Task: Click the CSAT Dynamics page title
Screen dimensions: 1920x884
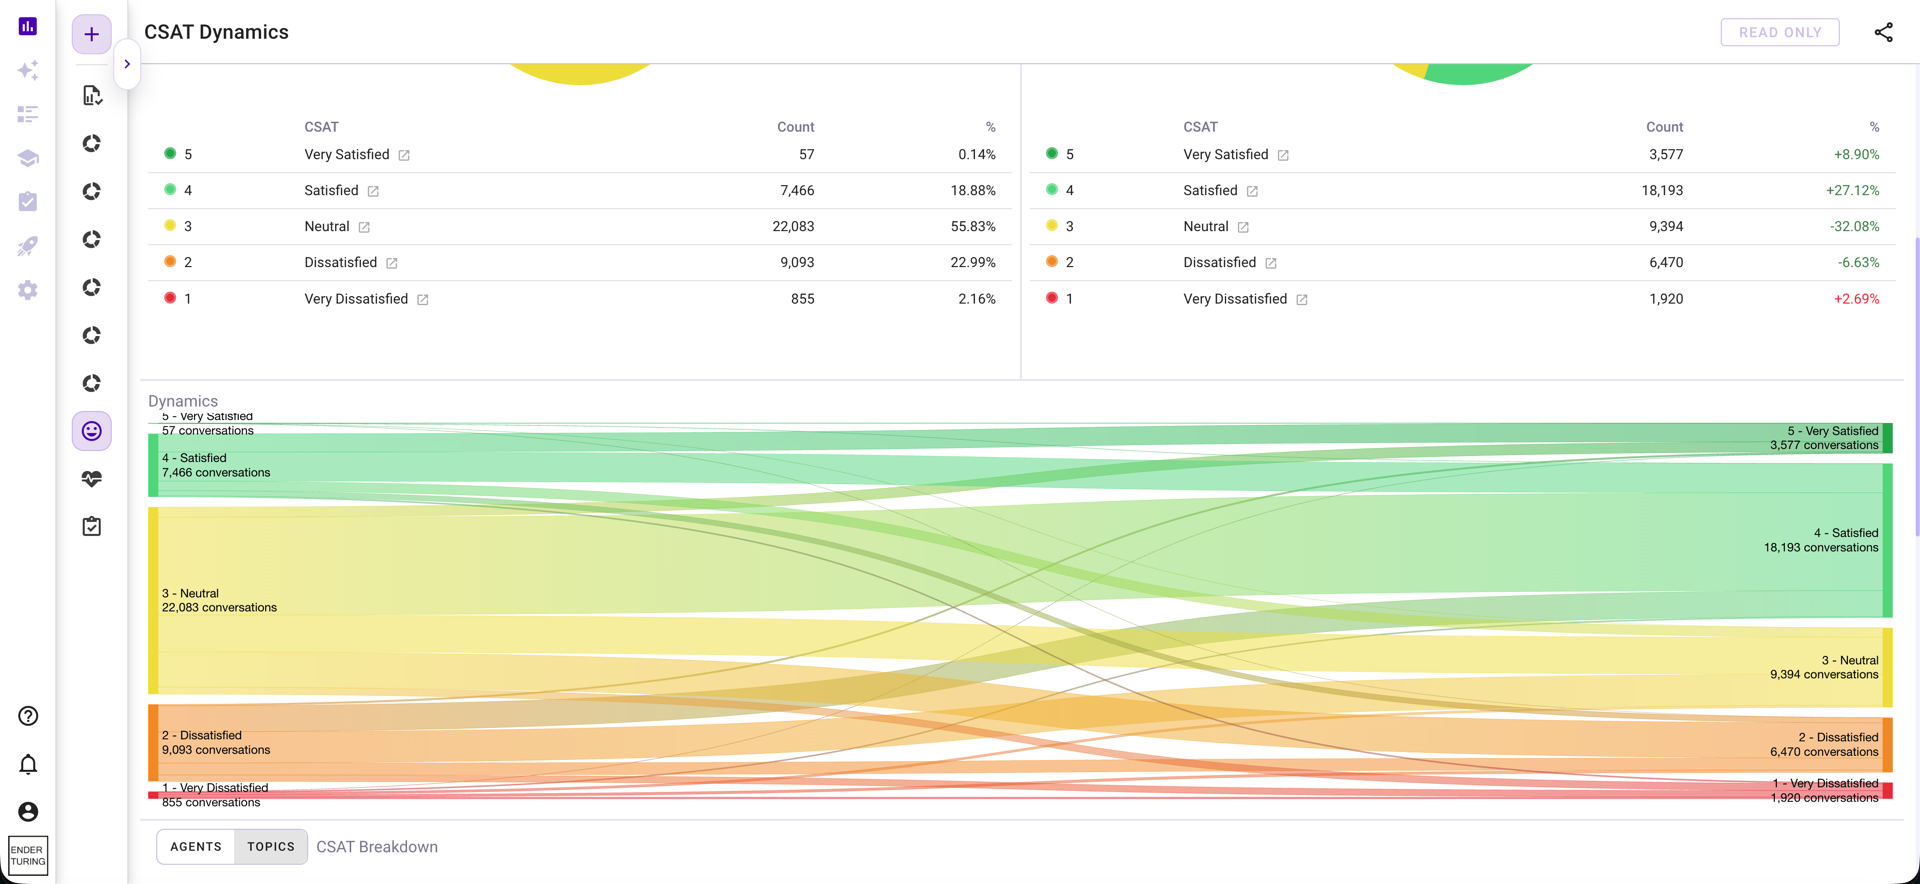Action: [x=216, y=32]
